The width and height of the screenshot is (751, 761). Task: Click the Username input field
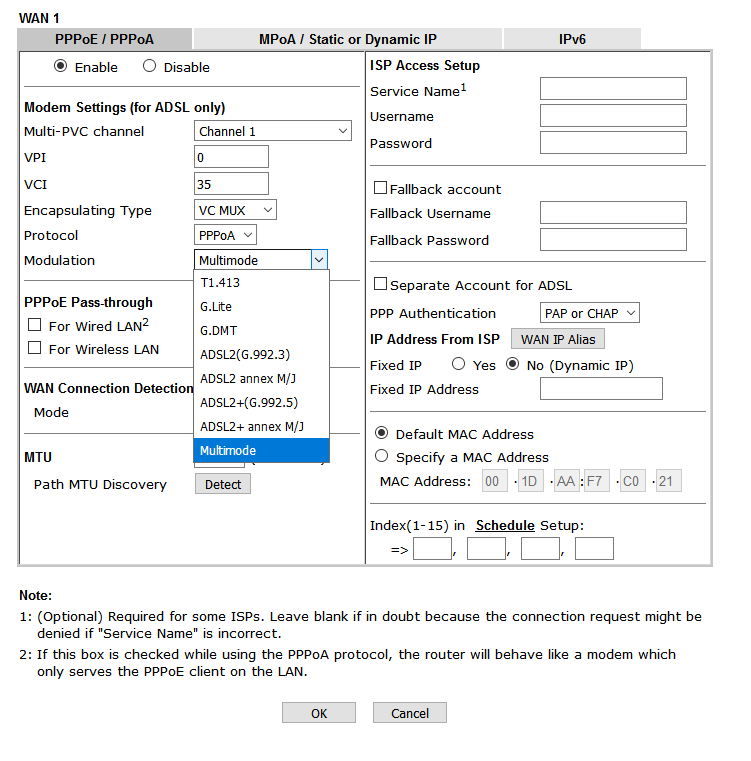pos(612,116)
